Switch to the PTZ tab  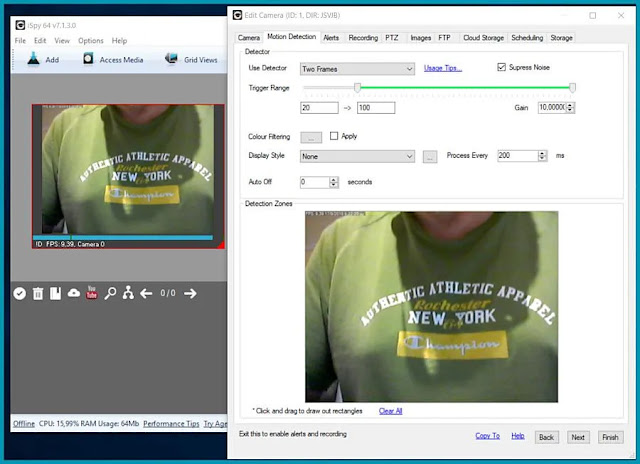pyautogui.click(x=391, y=38)
